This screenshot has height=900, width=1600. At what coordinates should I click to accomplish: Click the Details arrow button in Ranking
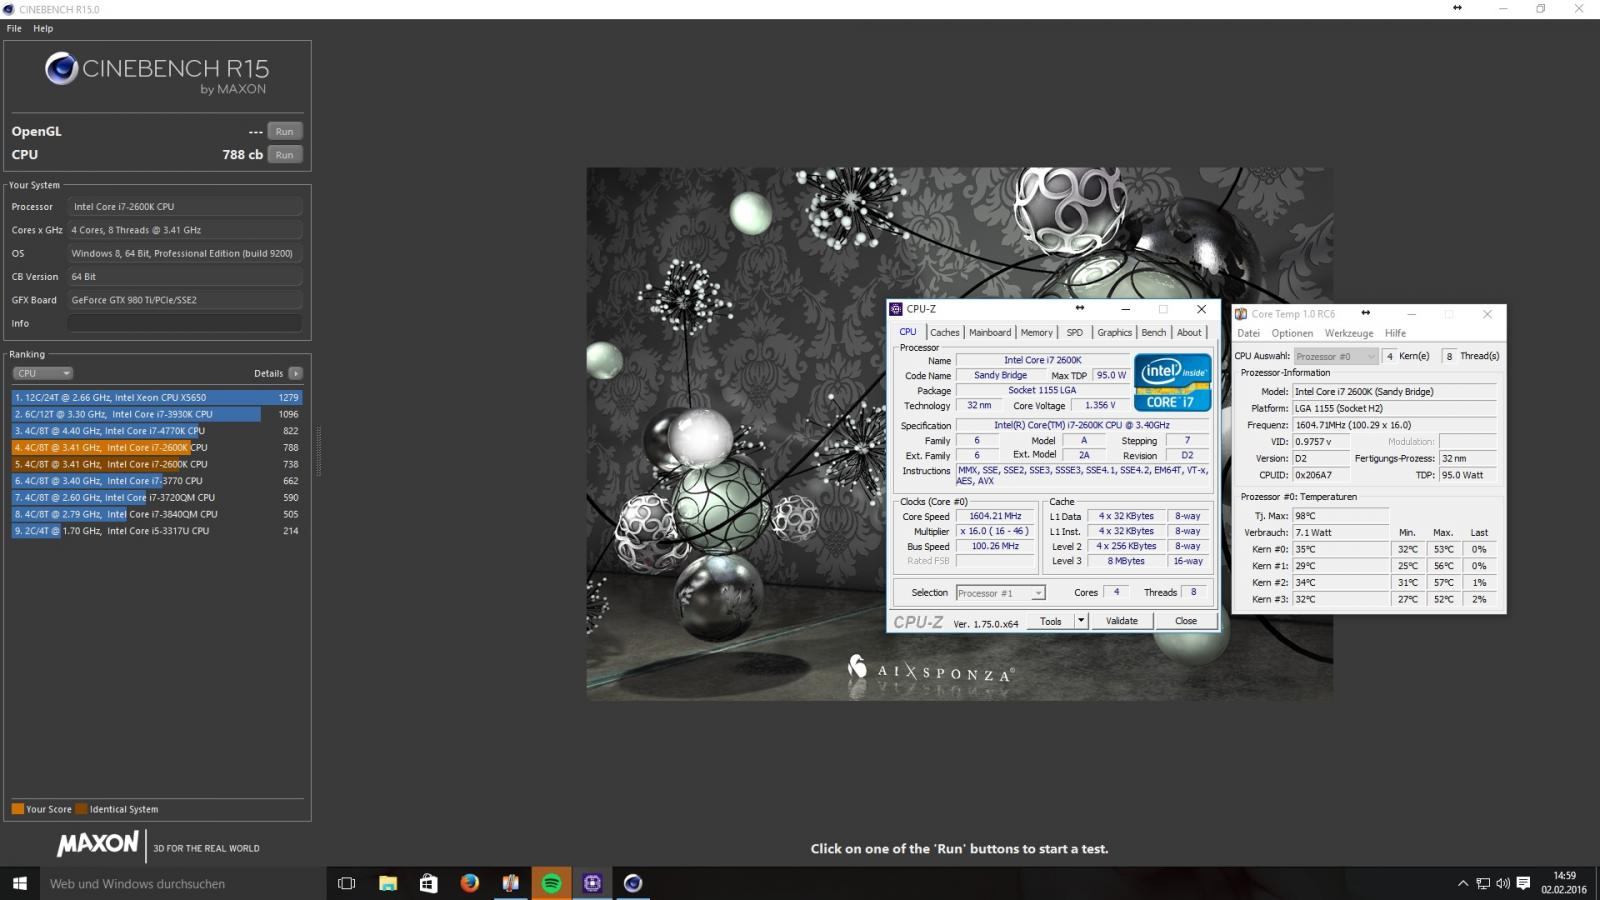click(x=295, y=373)
